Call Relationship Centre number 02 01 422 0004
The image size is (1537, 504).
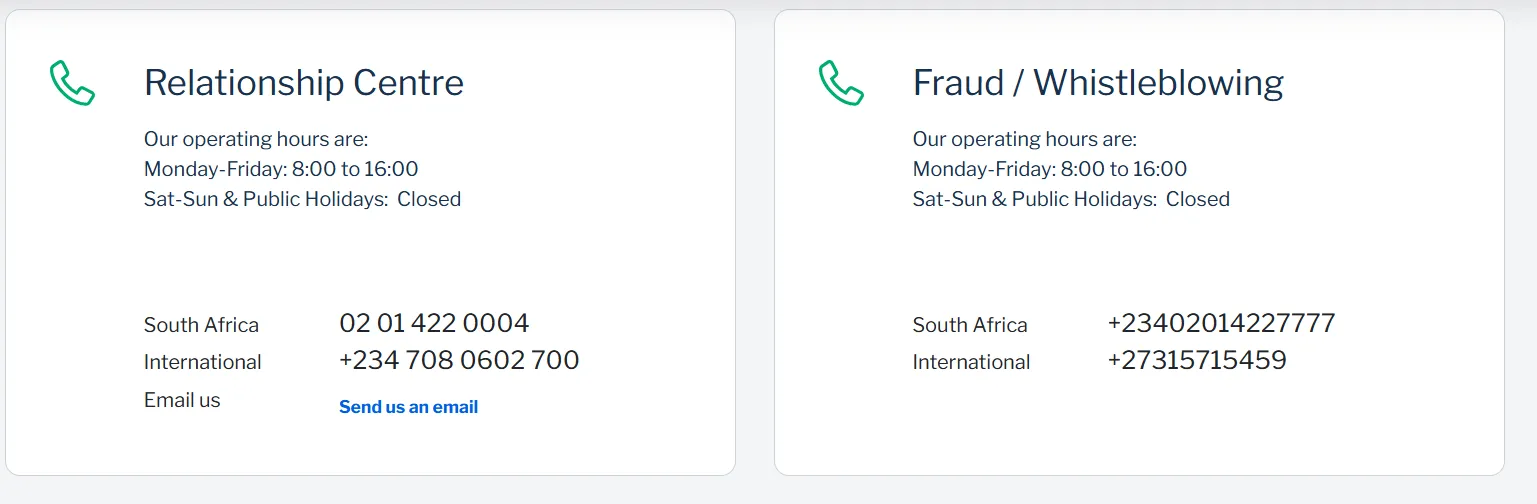[x=434, y=323]
